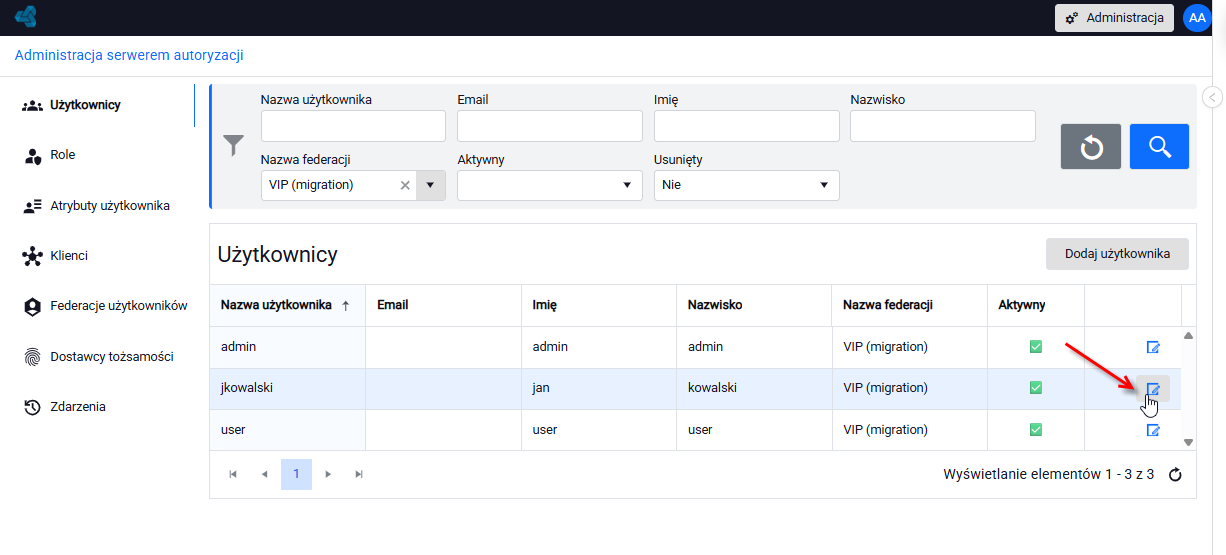This screenshot has height=555, width=1226.
Task: Click the Klienci network icon
Action: tap(31, 256)
